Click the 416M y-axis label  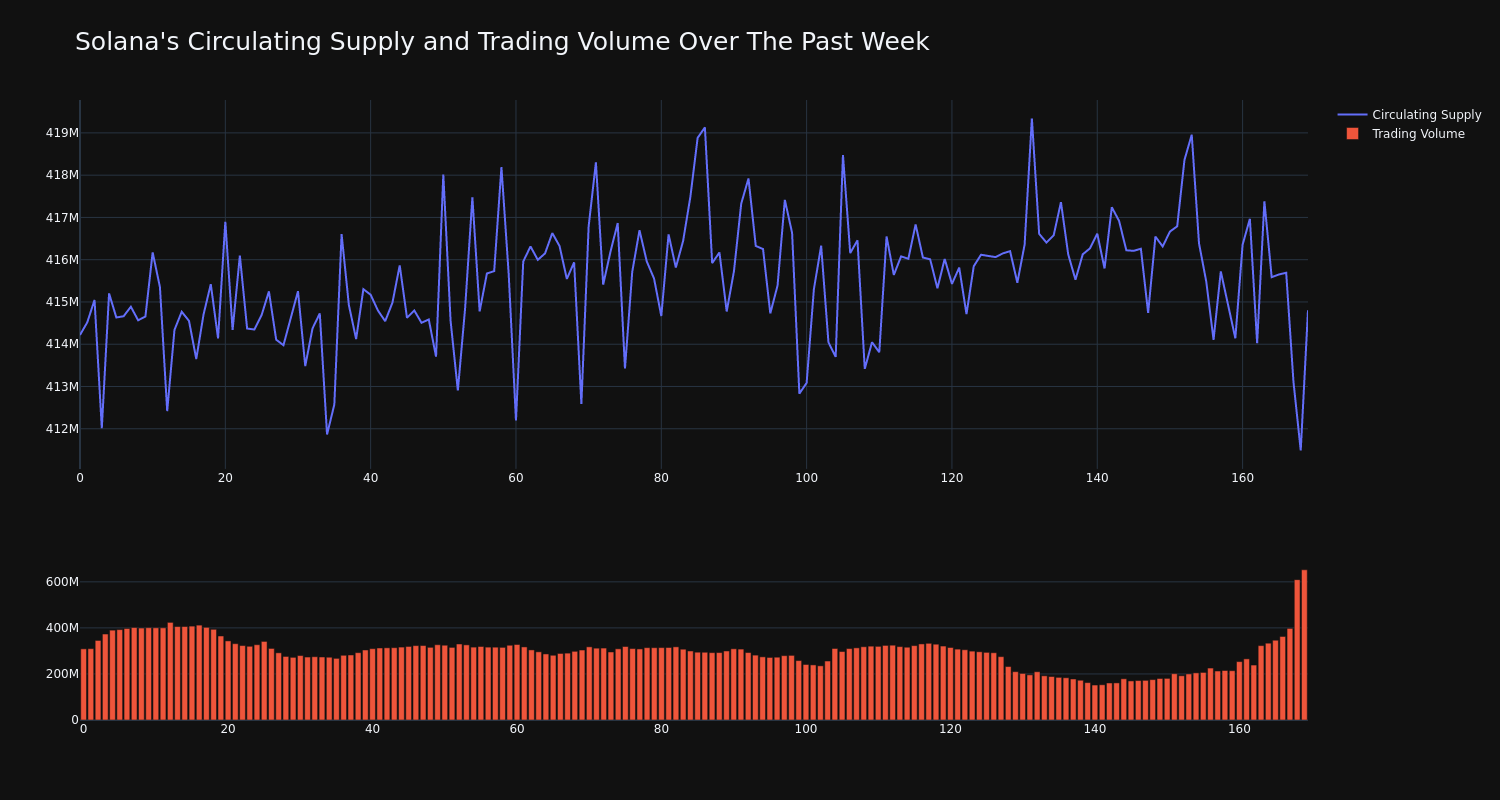[62, 260]
